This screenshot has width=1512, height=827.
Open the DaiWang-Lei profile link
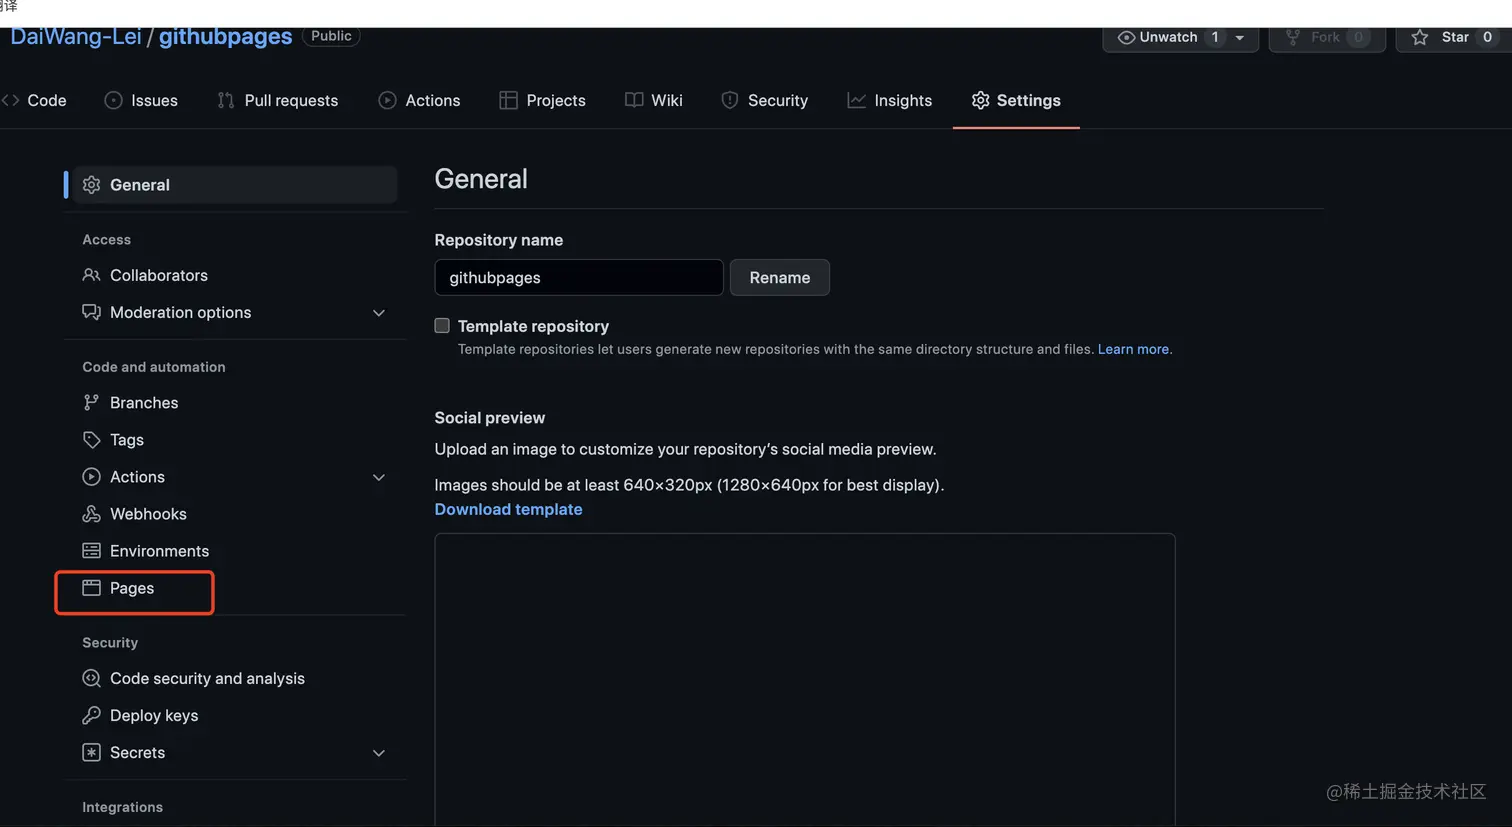pos(76,37)
